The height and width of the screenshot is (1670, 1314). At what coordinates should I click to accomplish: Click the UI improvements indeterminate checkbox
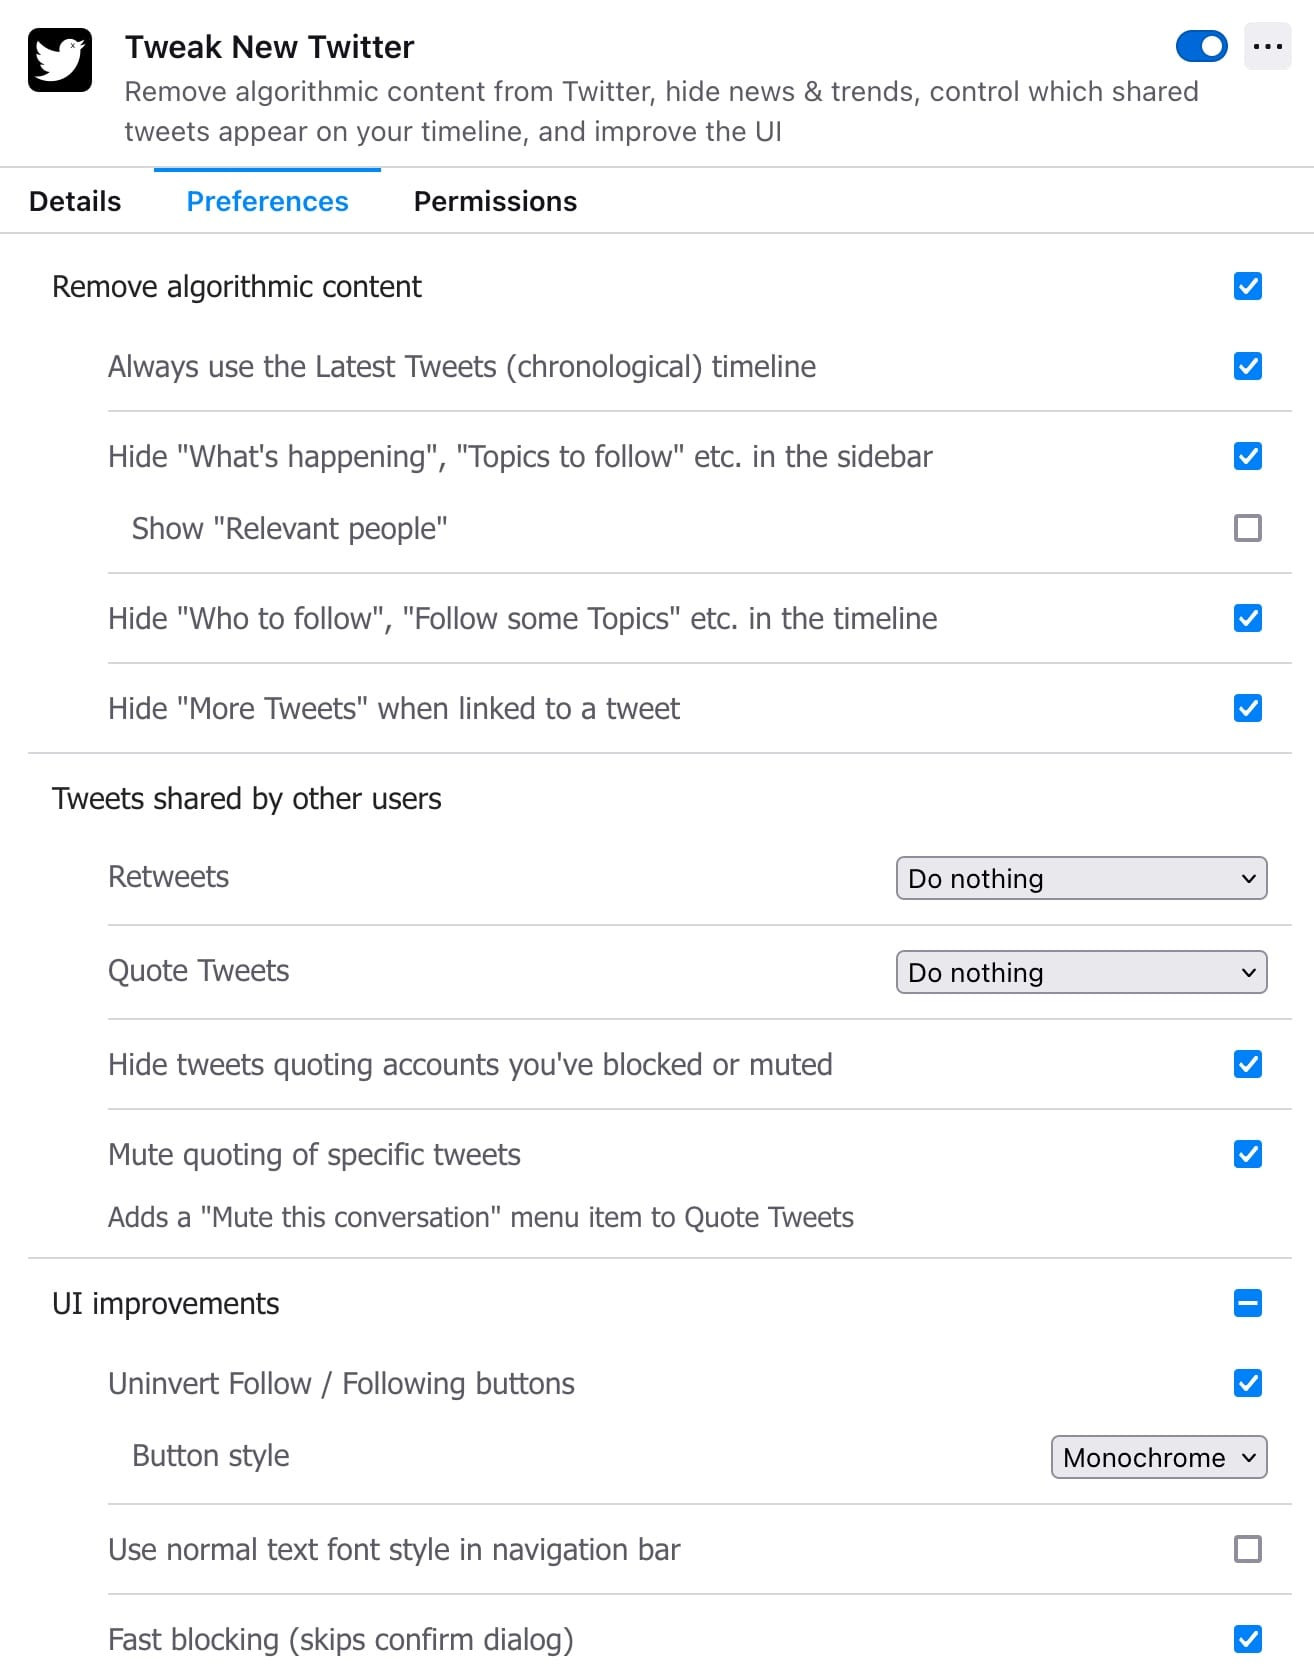1247,1303
